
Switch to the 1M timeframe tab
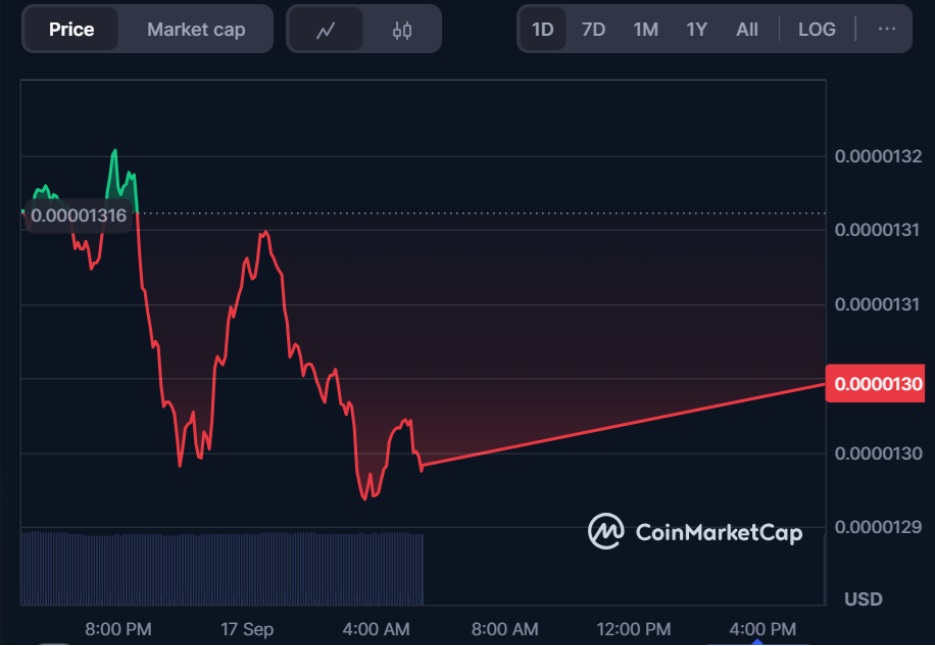click(x=645, y=29)
